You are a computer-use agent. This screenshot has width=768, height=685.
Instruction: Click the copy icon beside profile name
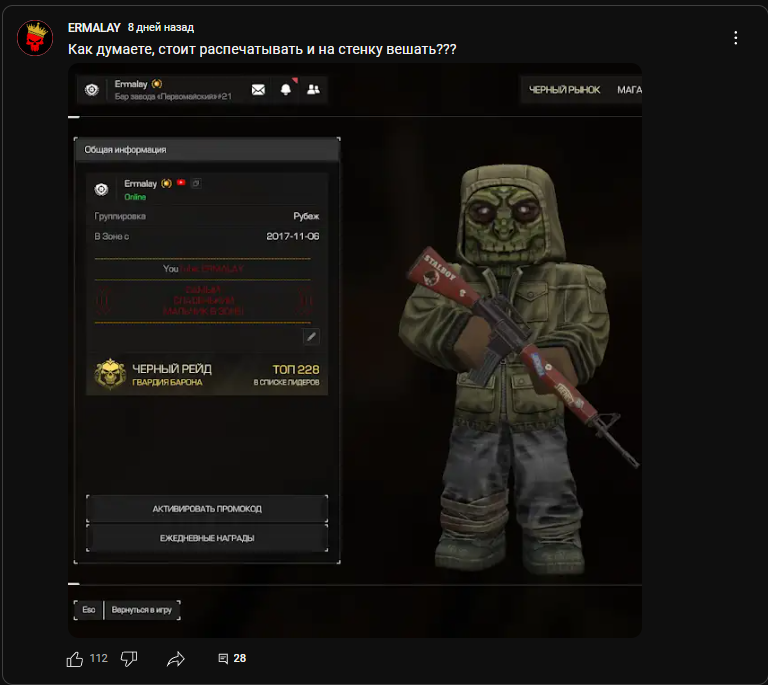pyautogui.click(x=196, y=183)
